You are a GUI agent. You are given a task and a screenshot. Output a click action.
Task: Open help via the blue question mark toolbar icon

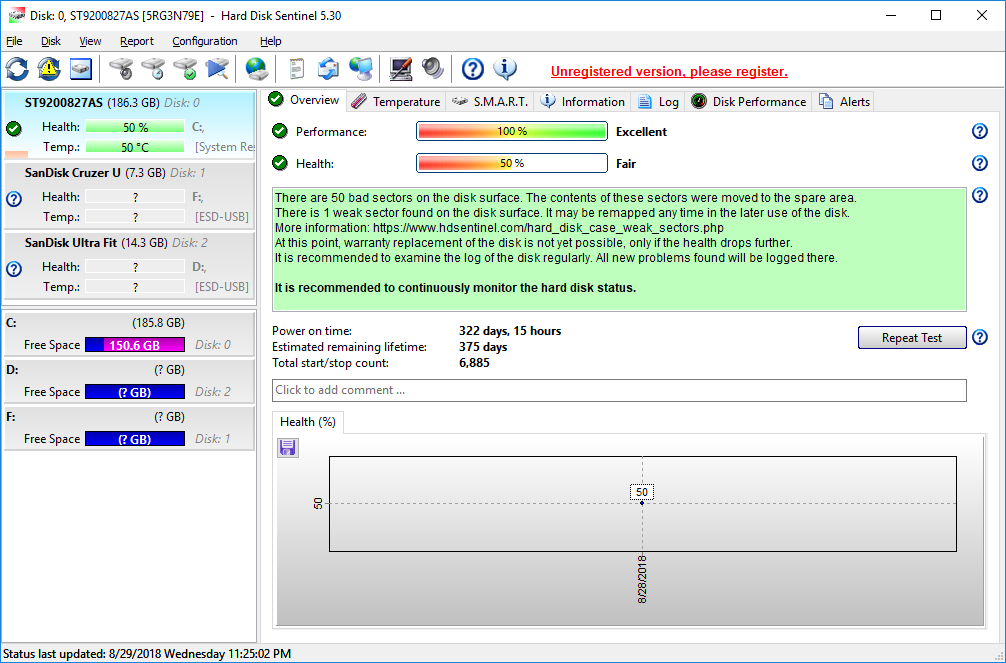pos(473,69)
